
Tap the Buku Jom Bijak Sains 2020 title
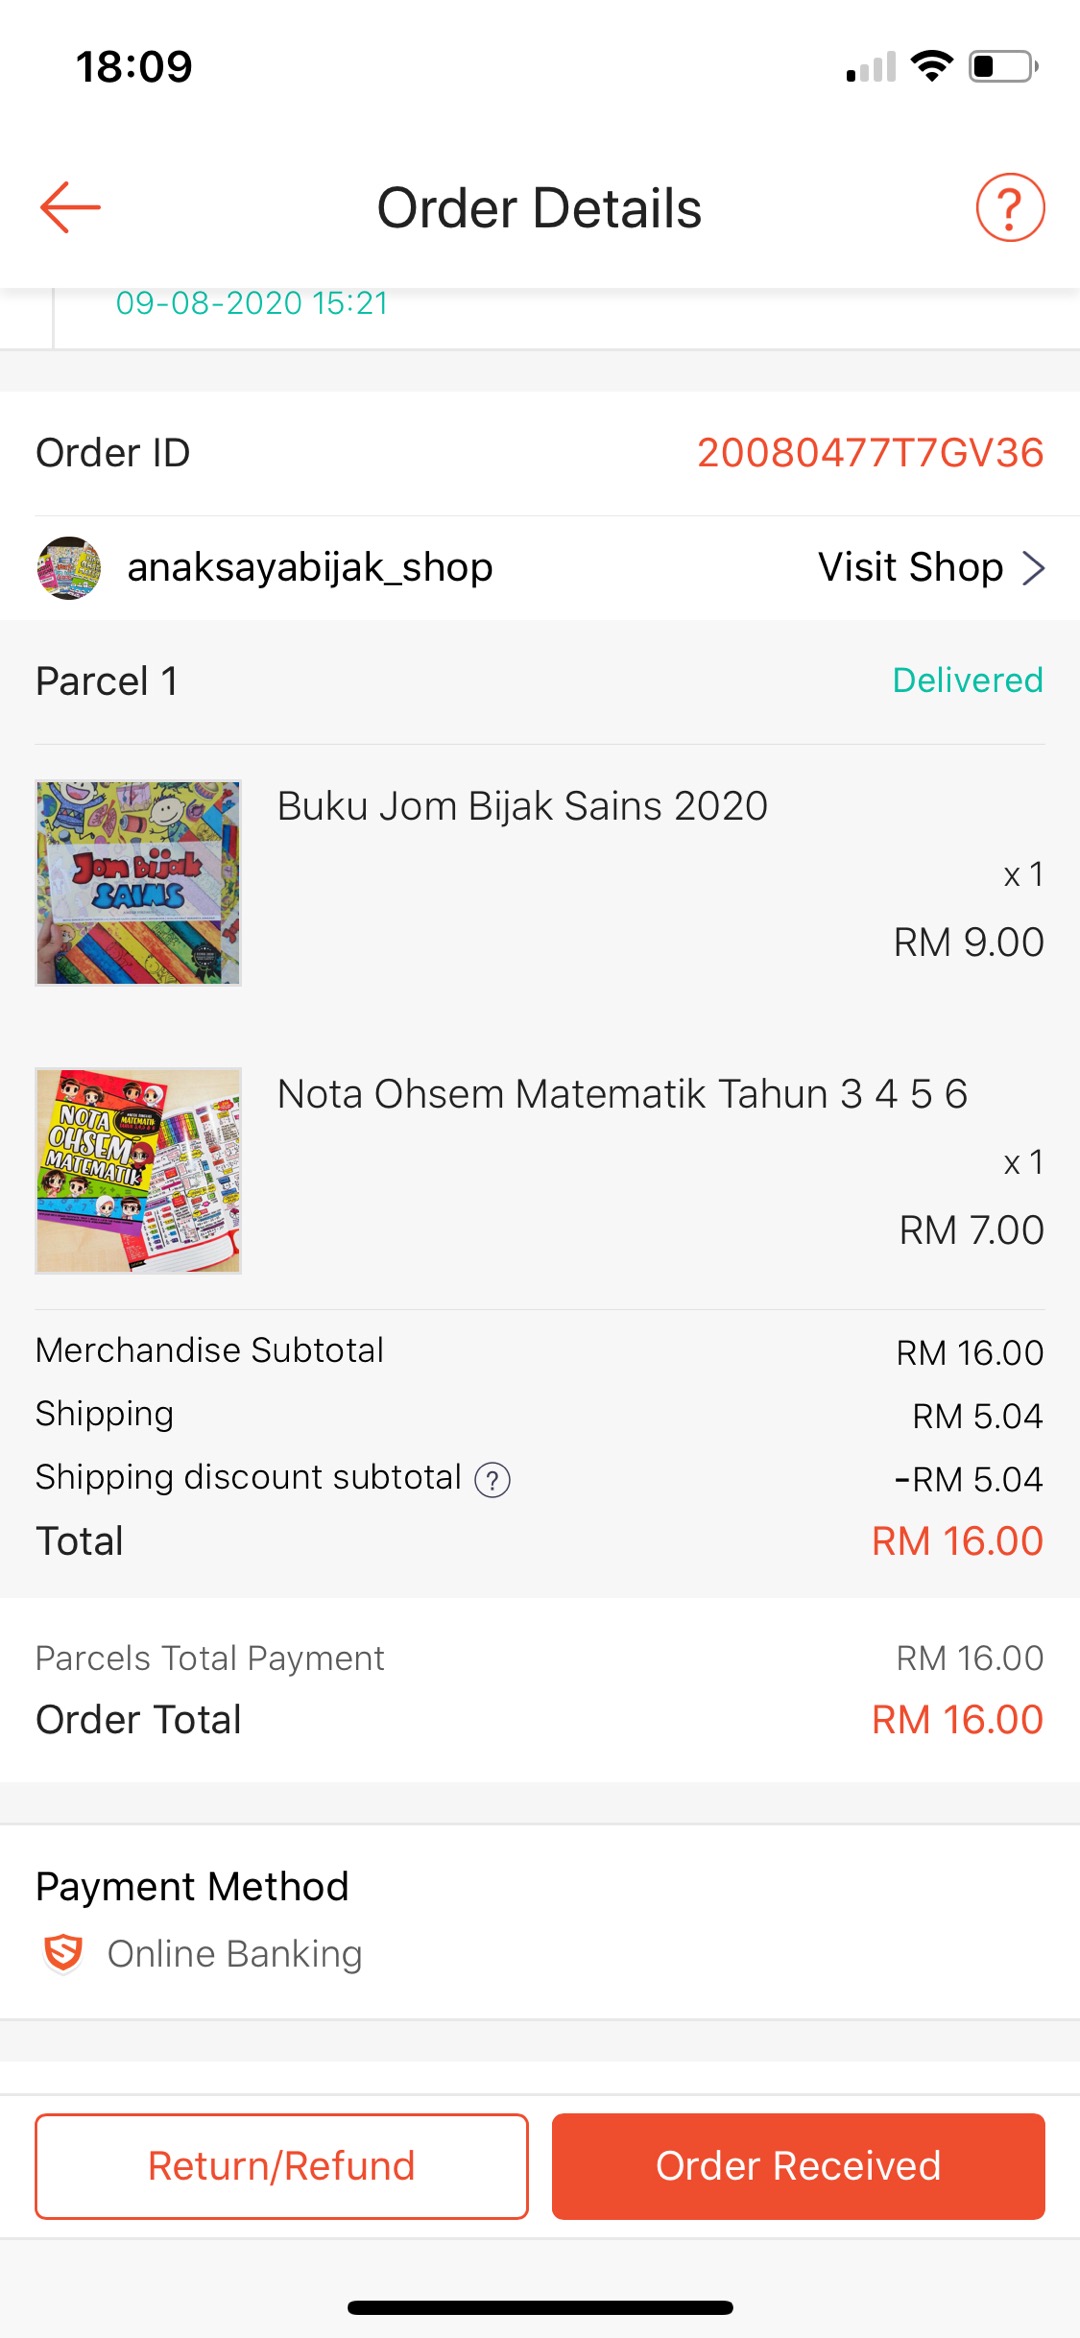click(x=522, y=806)
